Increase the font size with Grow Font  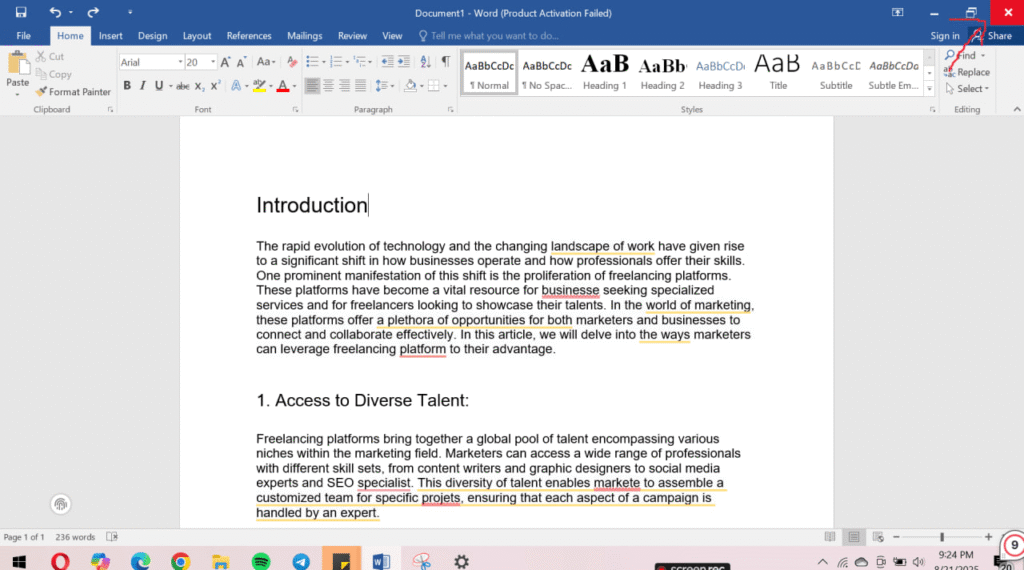click(226, 62)
